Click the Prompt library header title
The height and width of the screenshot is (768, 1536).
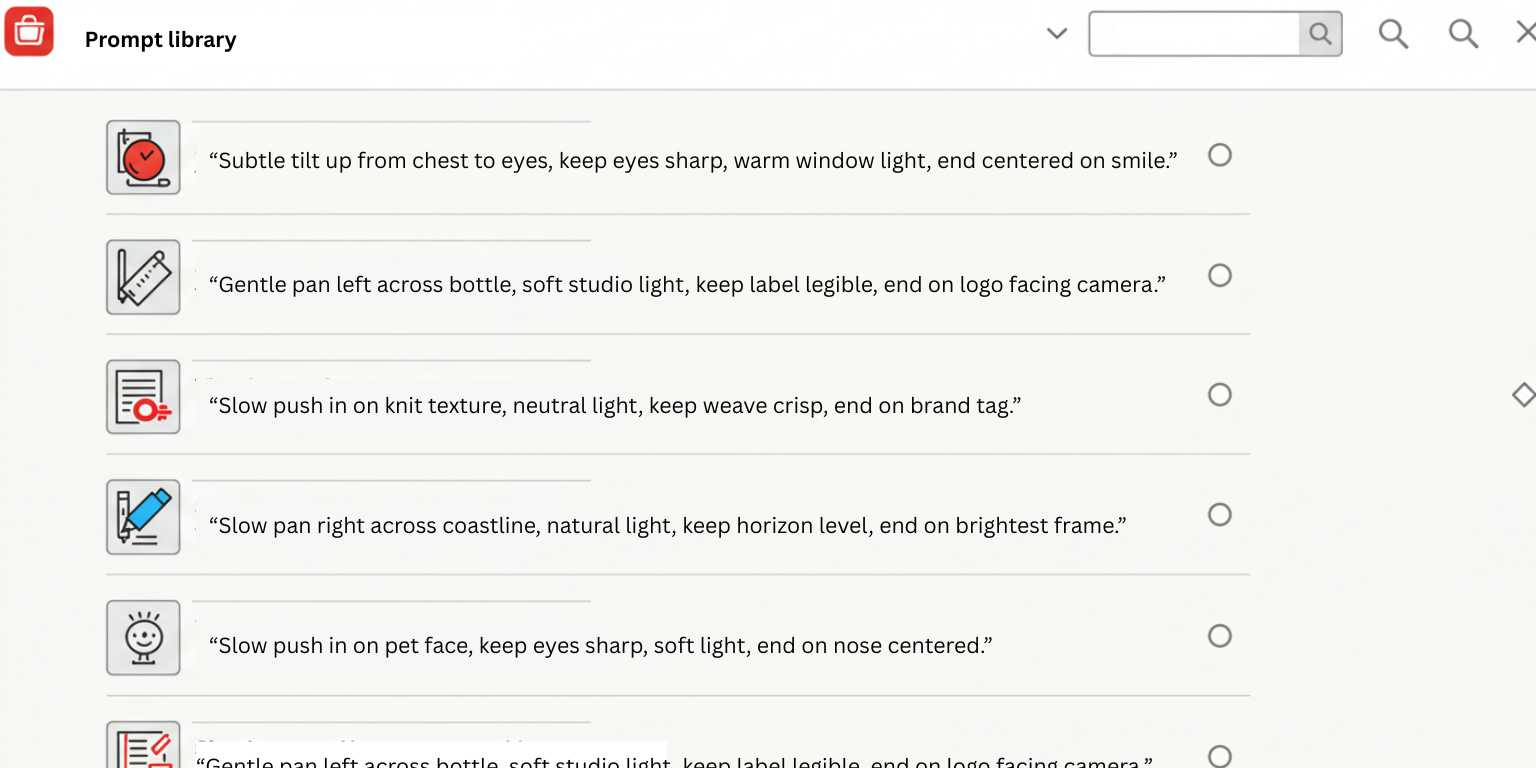pos(160,39)
